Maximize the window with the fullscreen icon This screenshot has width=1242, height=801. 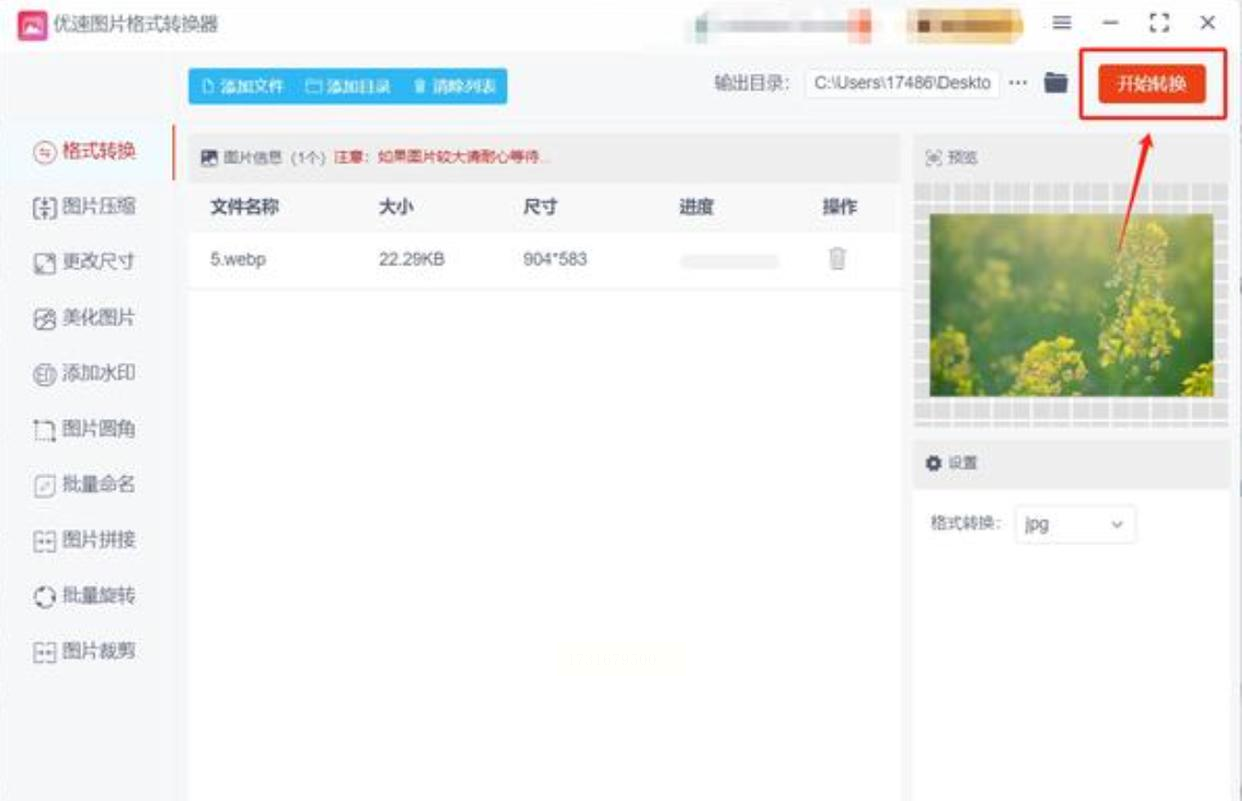(x=1159, y=23)
